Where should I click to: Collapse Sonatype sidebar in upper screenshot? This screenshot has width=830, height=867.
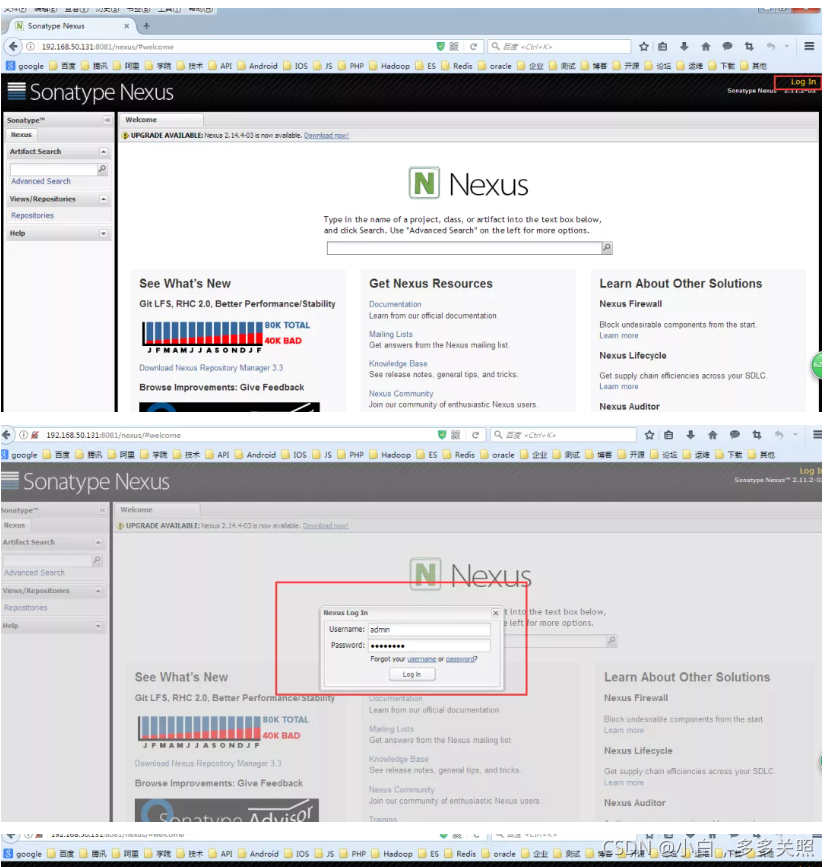(x=107, y=120)
